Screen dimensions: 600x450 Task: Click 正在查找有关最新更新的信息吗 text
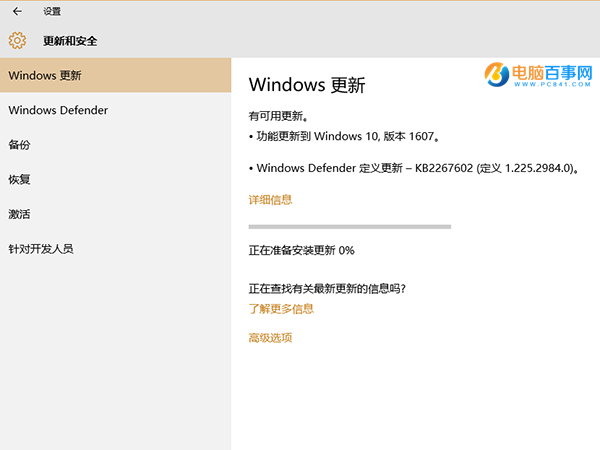pyautogui.click(x=327, y=289)
